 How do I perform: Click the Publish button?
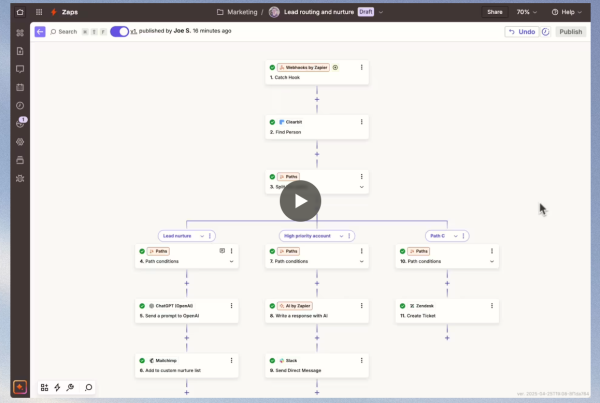point(571,32)
